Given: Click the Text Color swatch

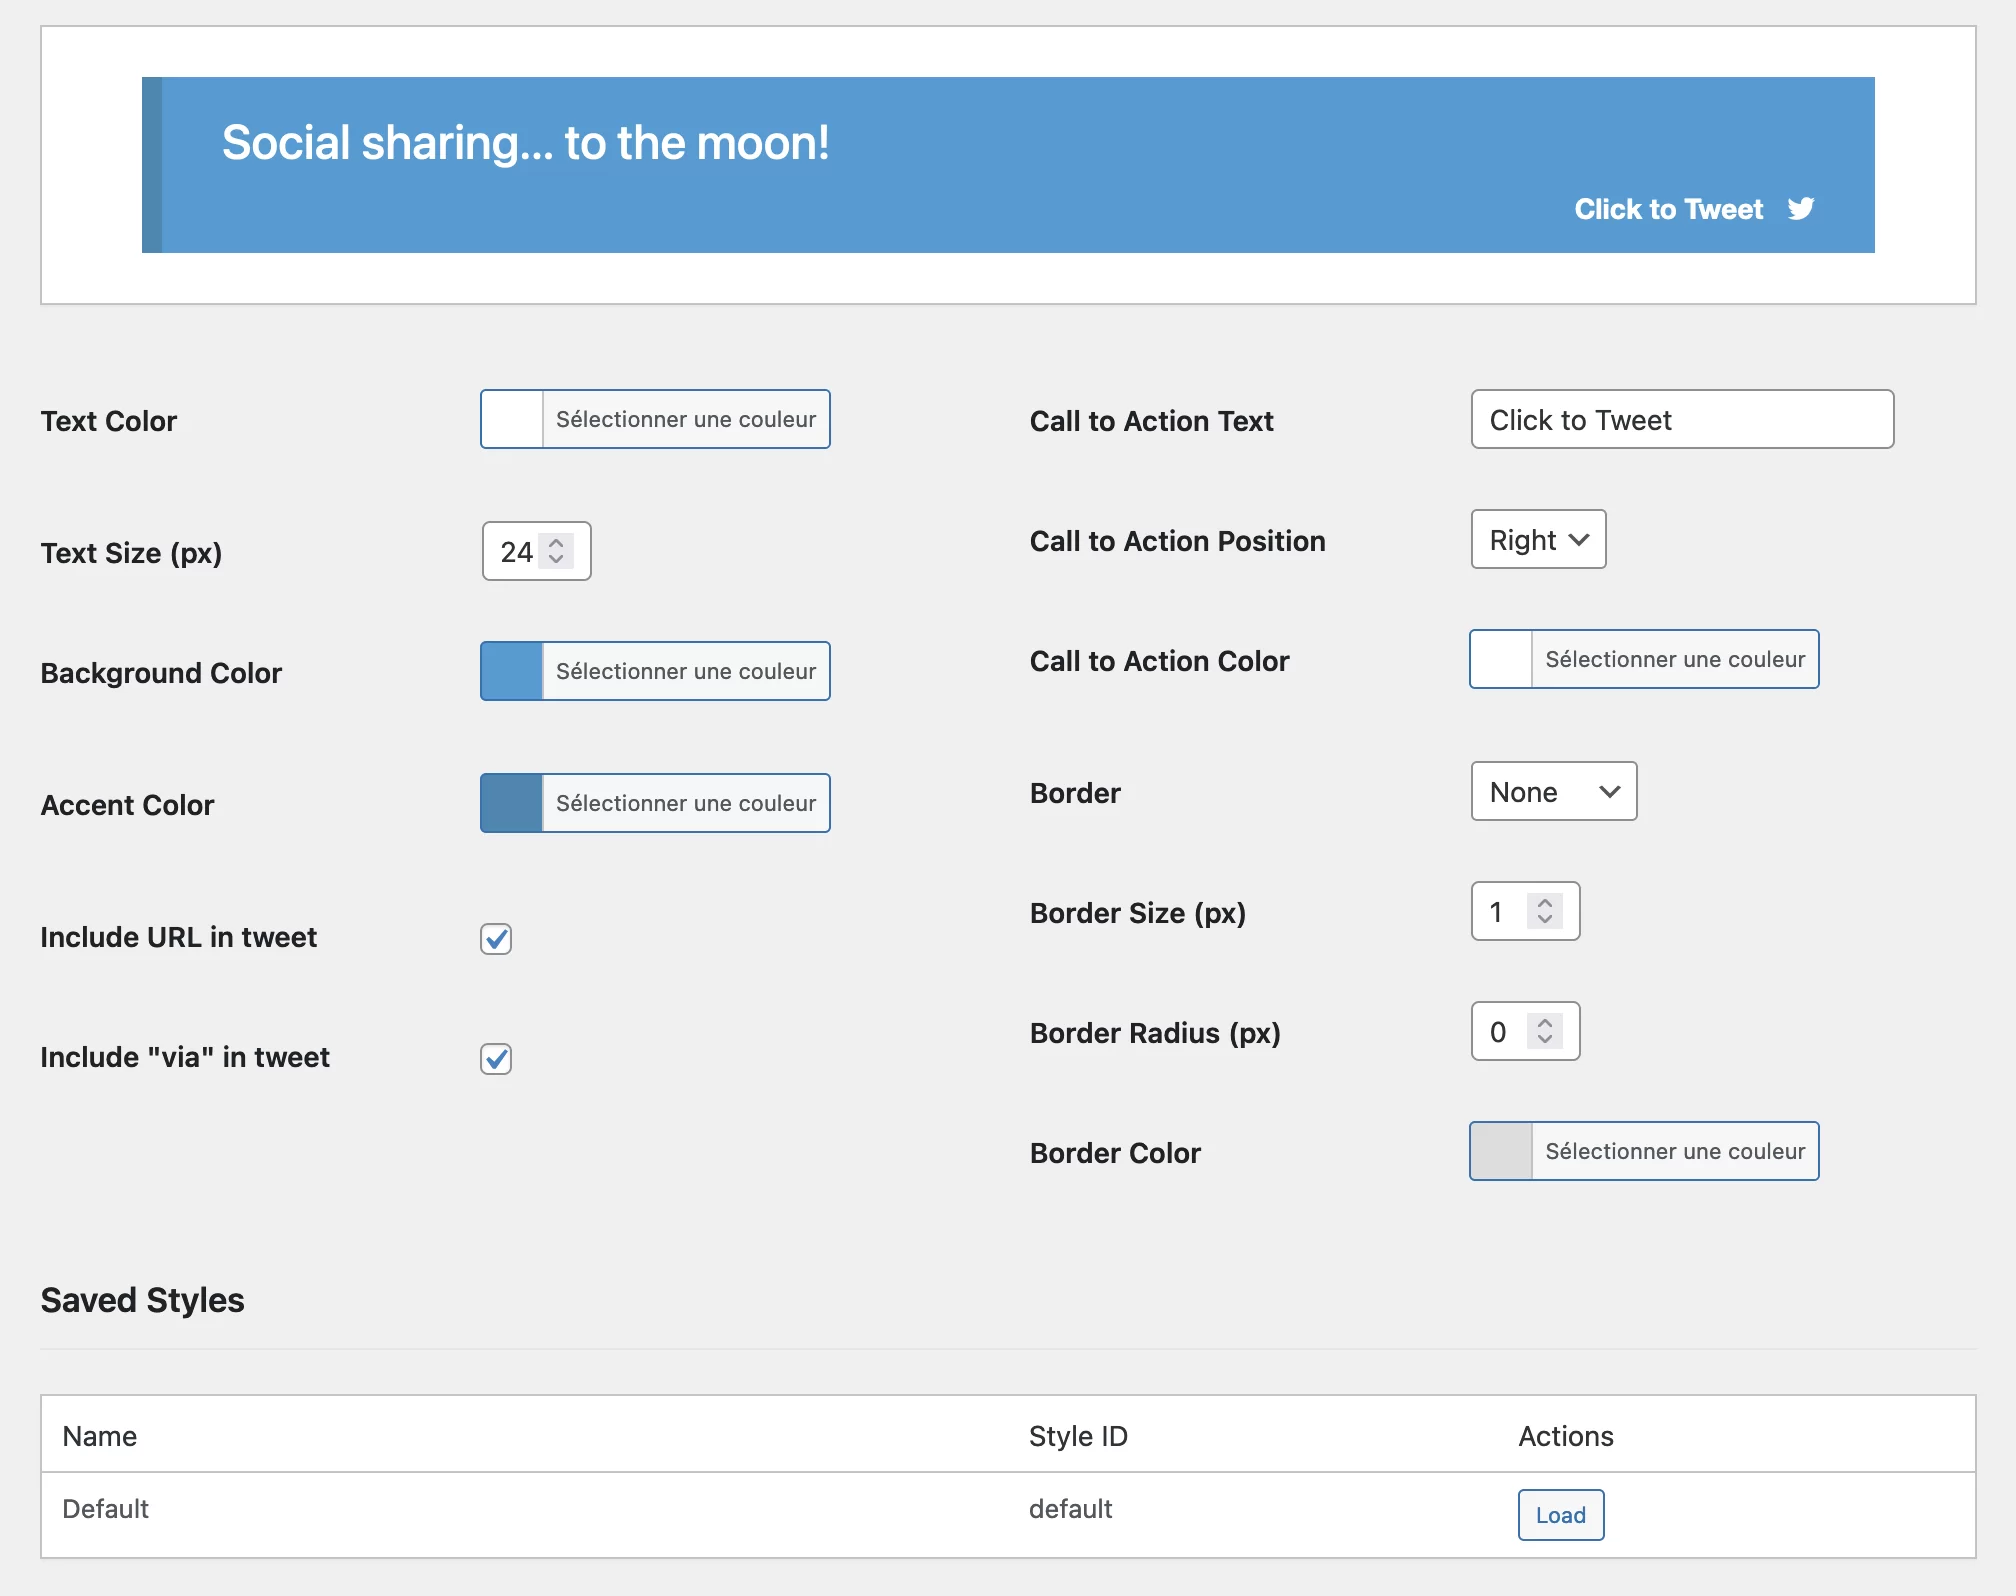Looking at the screenshot, I should [x=511, y=419].
